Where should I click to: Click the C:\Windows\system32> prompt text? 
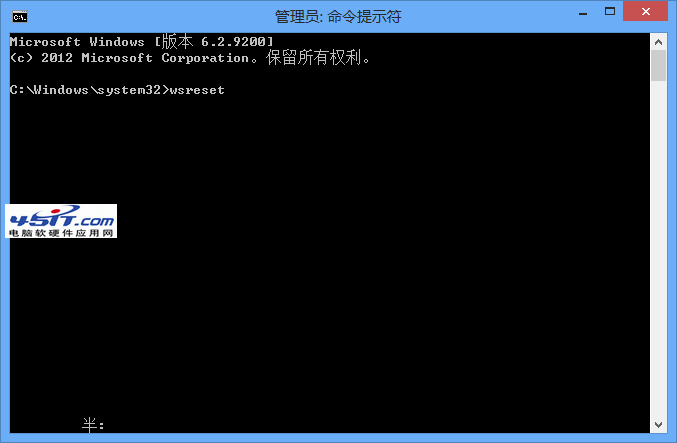click(x=89, y=90)
